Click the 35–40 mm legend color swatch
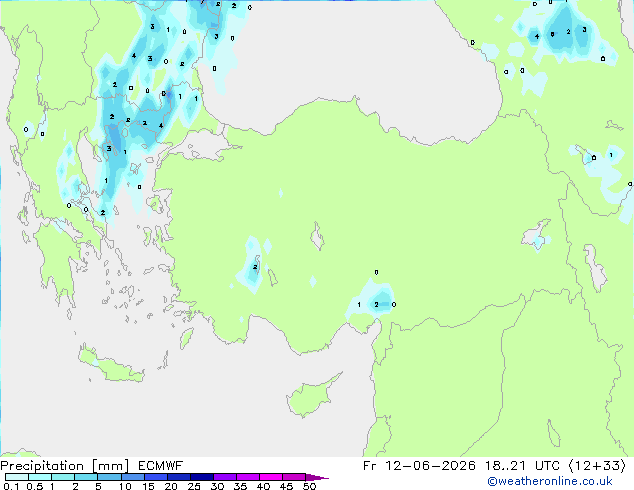Screen dimensions: 634x490 click(247, 477)
